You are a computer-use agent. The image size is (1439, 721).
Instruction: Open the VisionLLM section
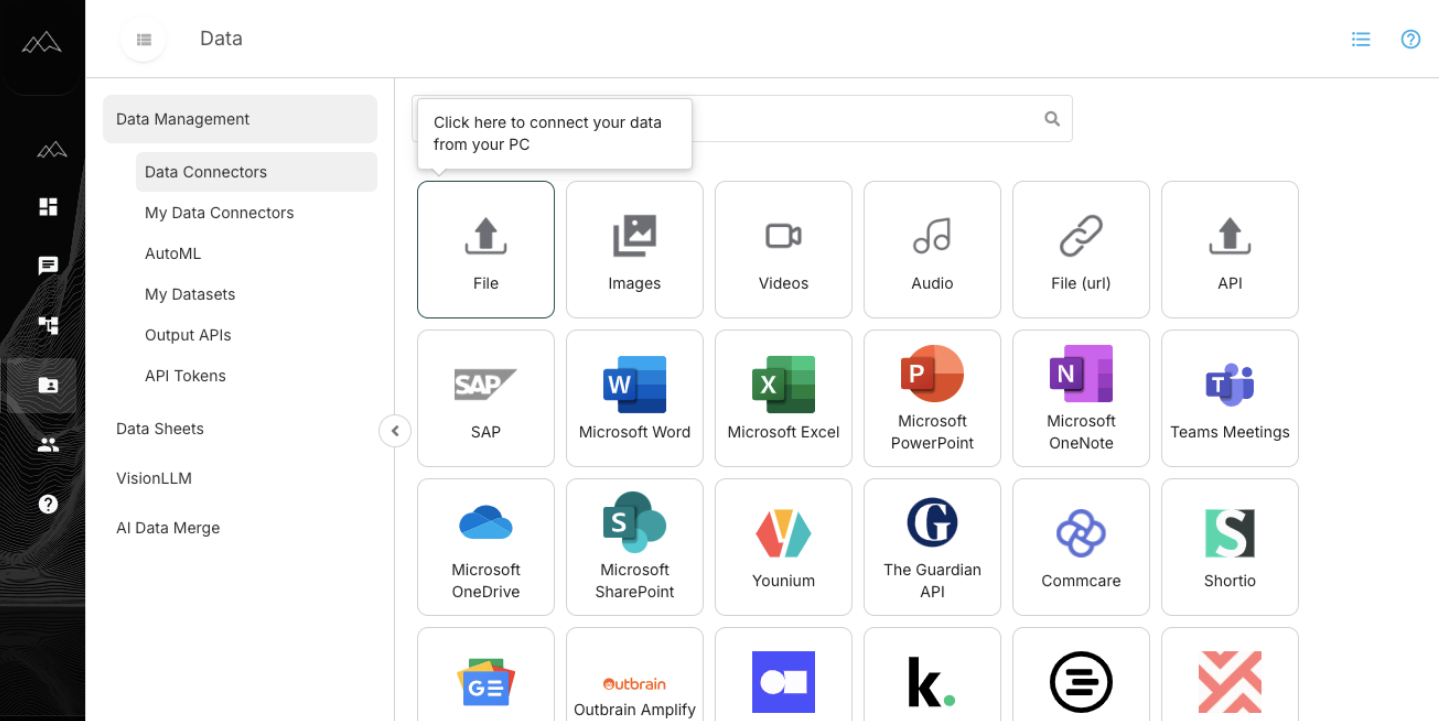click(x=154, y=478)
